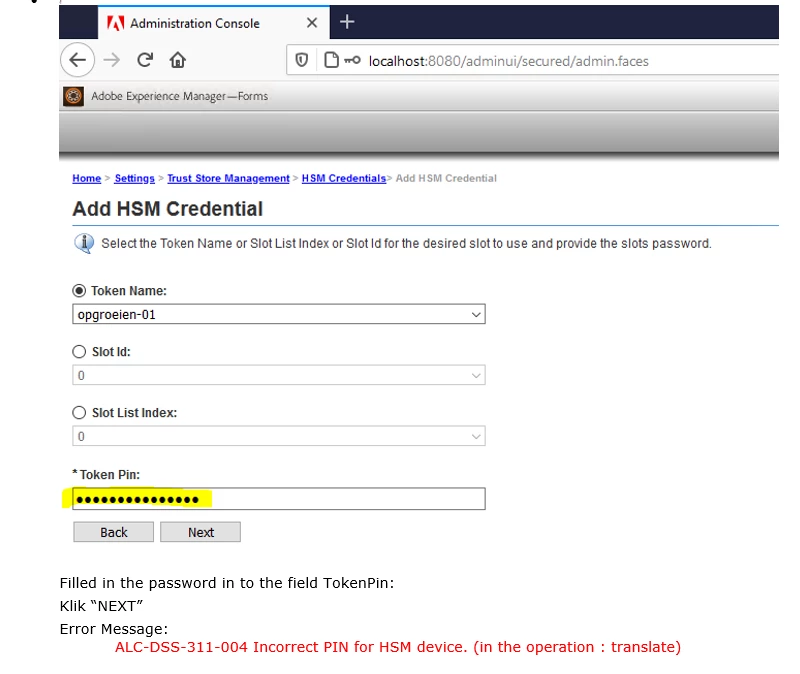Go back with the browser back arrow

tap(78, 60)
